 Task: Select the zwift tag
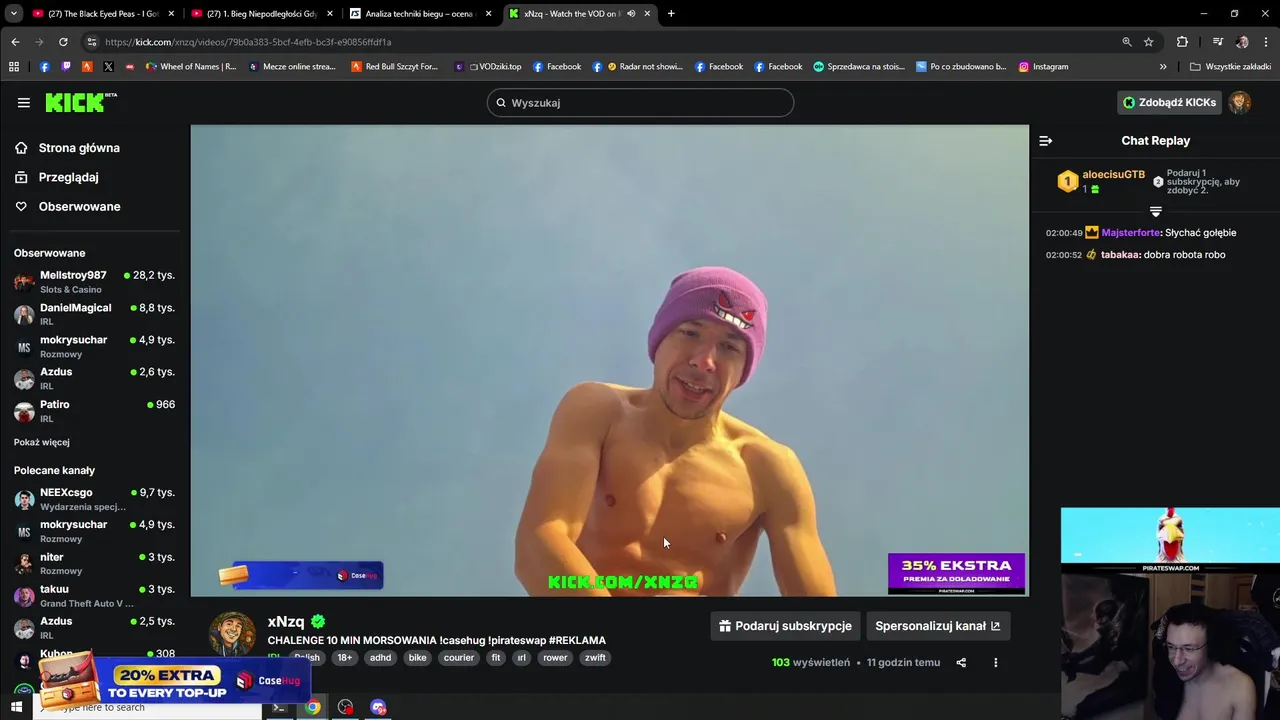pos(595,658)
